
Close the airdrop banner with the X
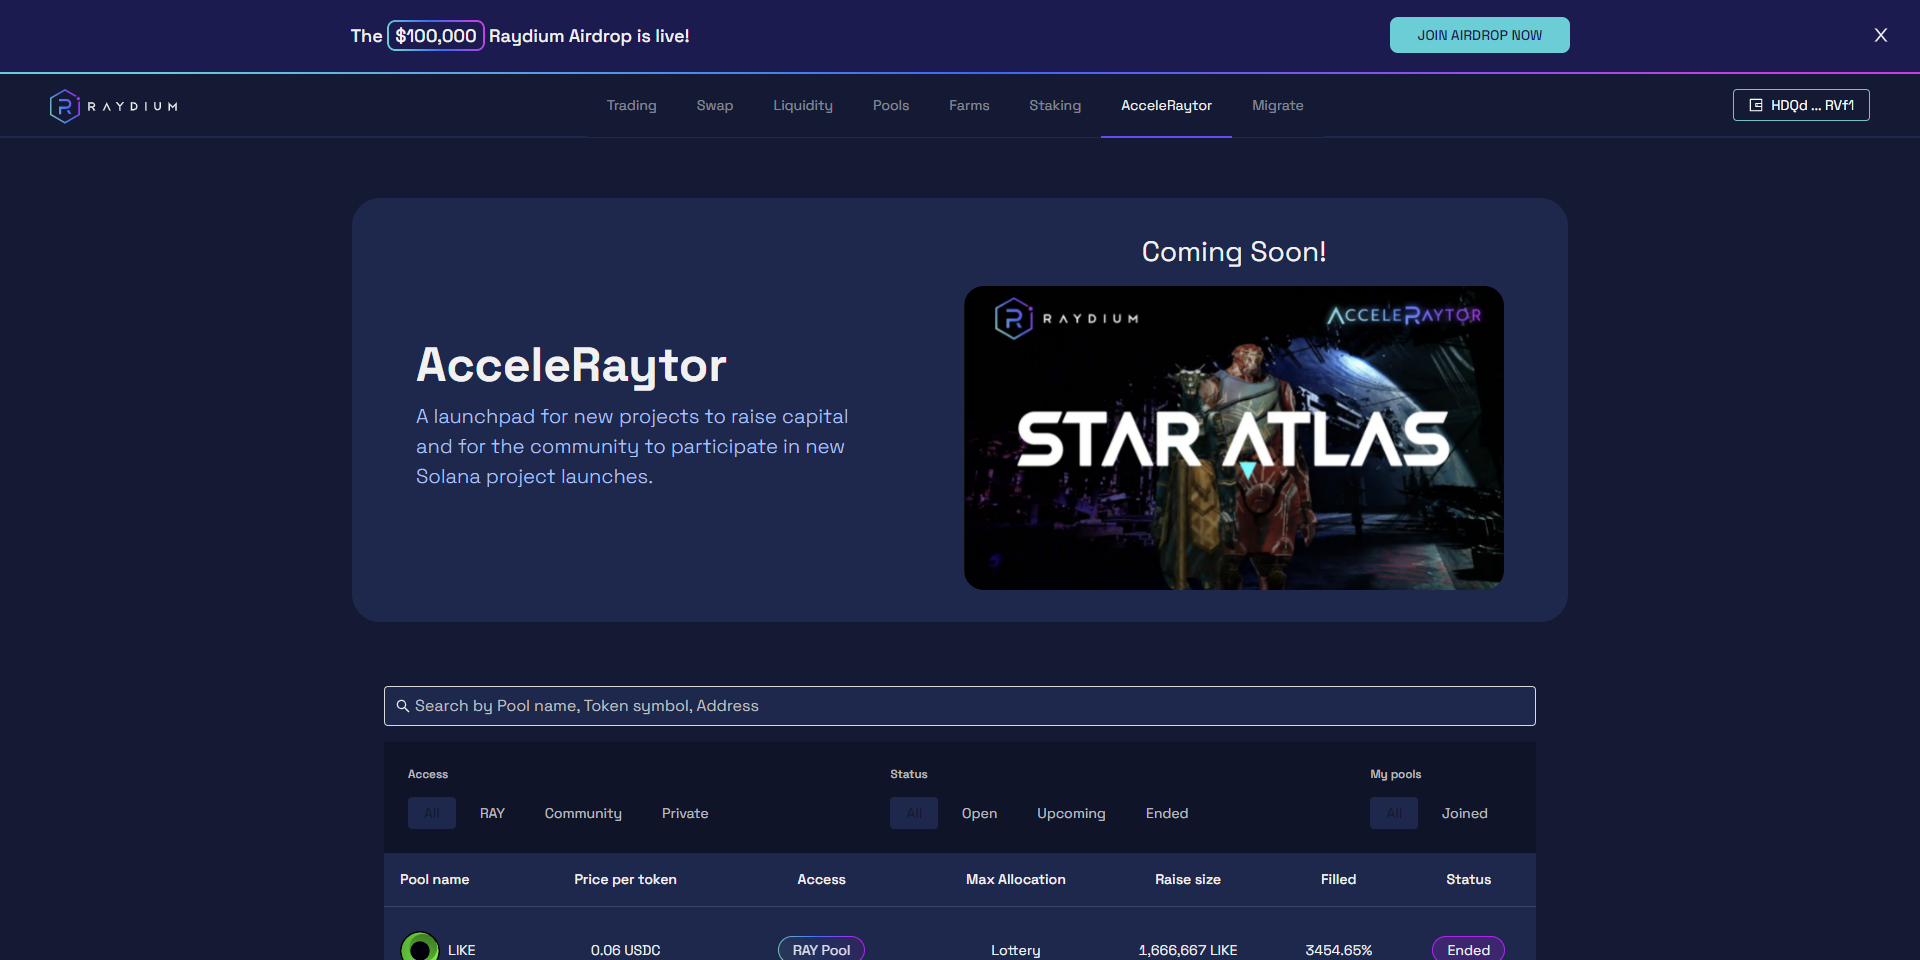click(x=1880, y=35)
